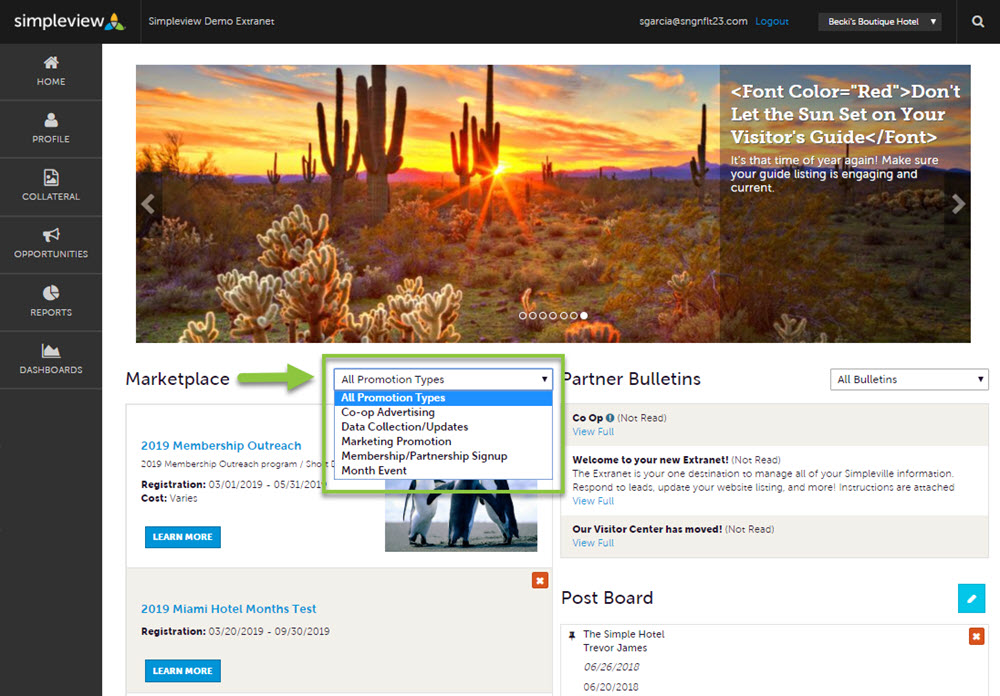Screen dimensions: 1000x696
Task: Open the All Bulletins dropdown
Action: [x=909, y=379]
